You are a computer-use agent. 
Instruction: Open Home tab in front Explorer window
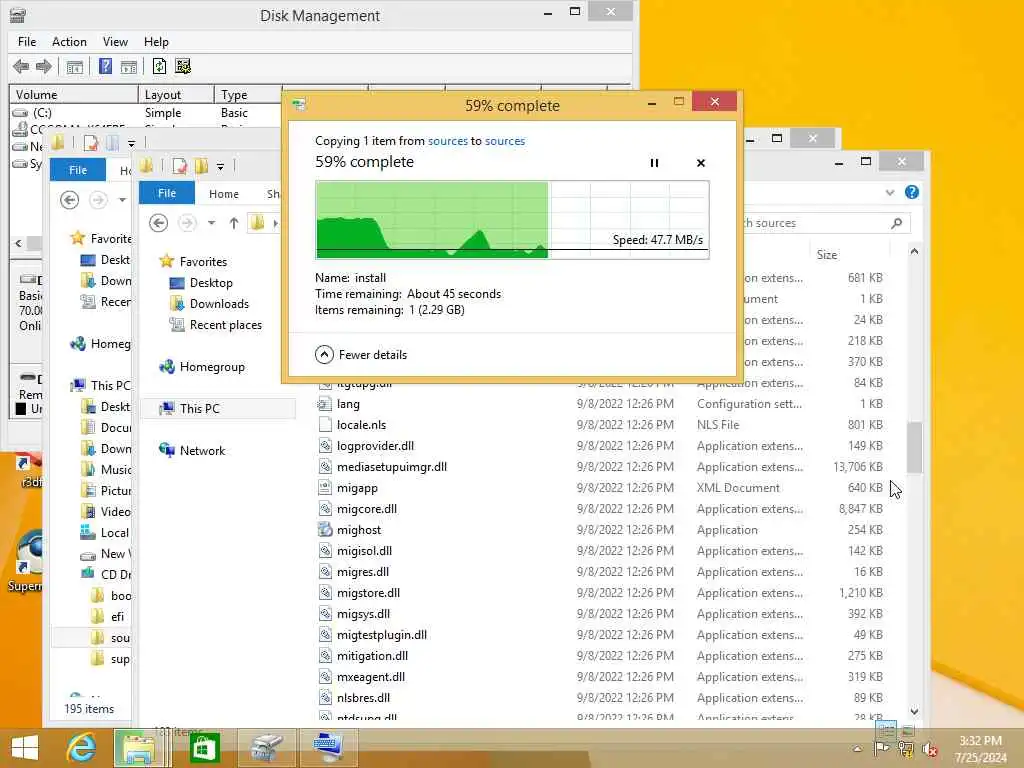click(x=223, y=194)
